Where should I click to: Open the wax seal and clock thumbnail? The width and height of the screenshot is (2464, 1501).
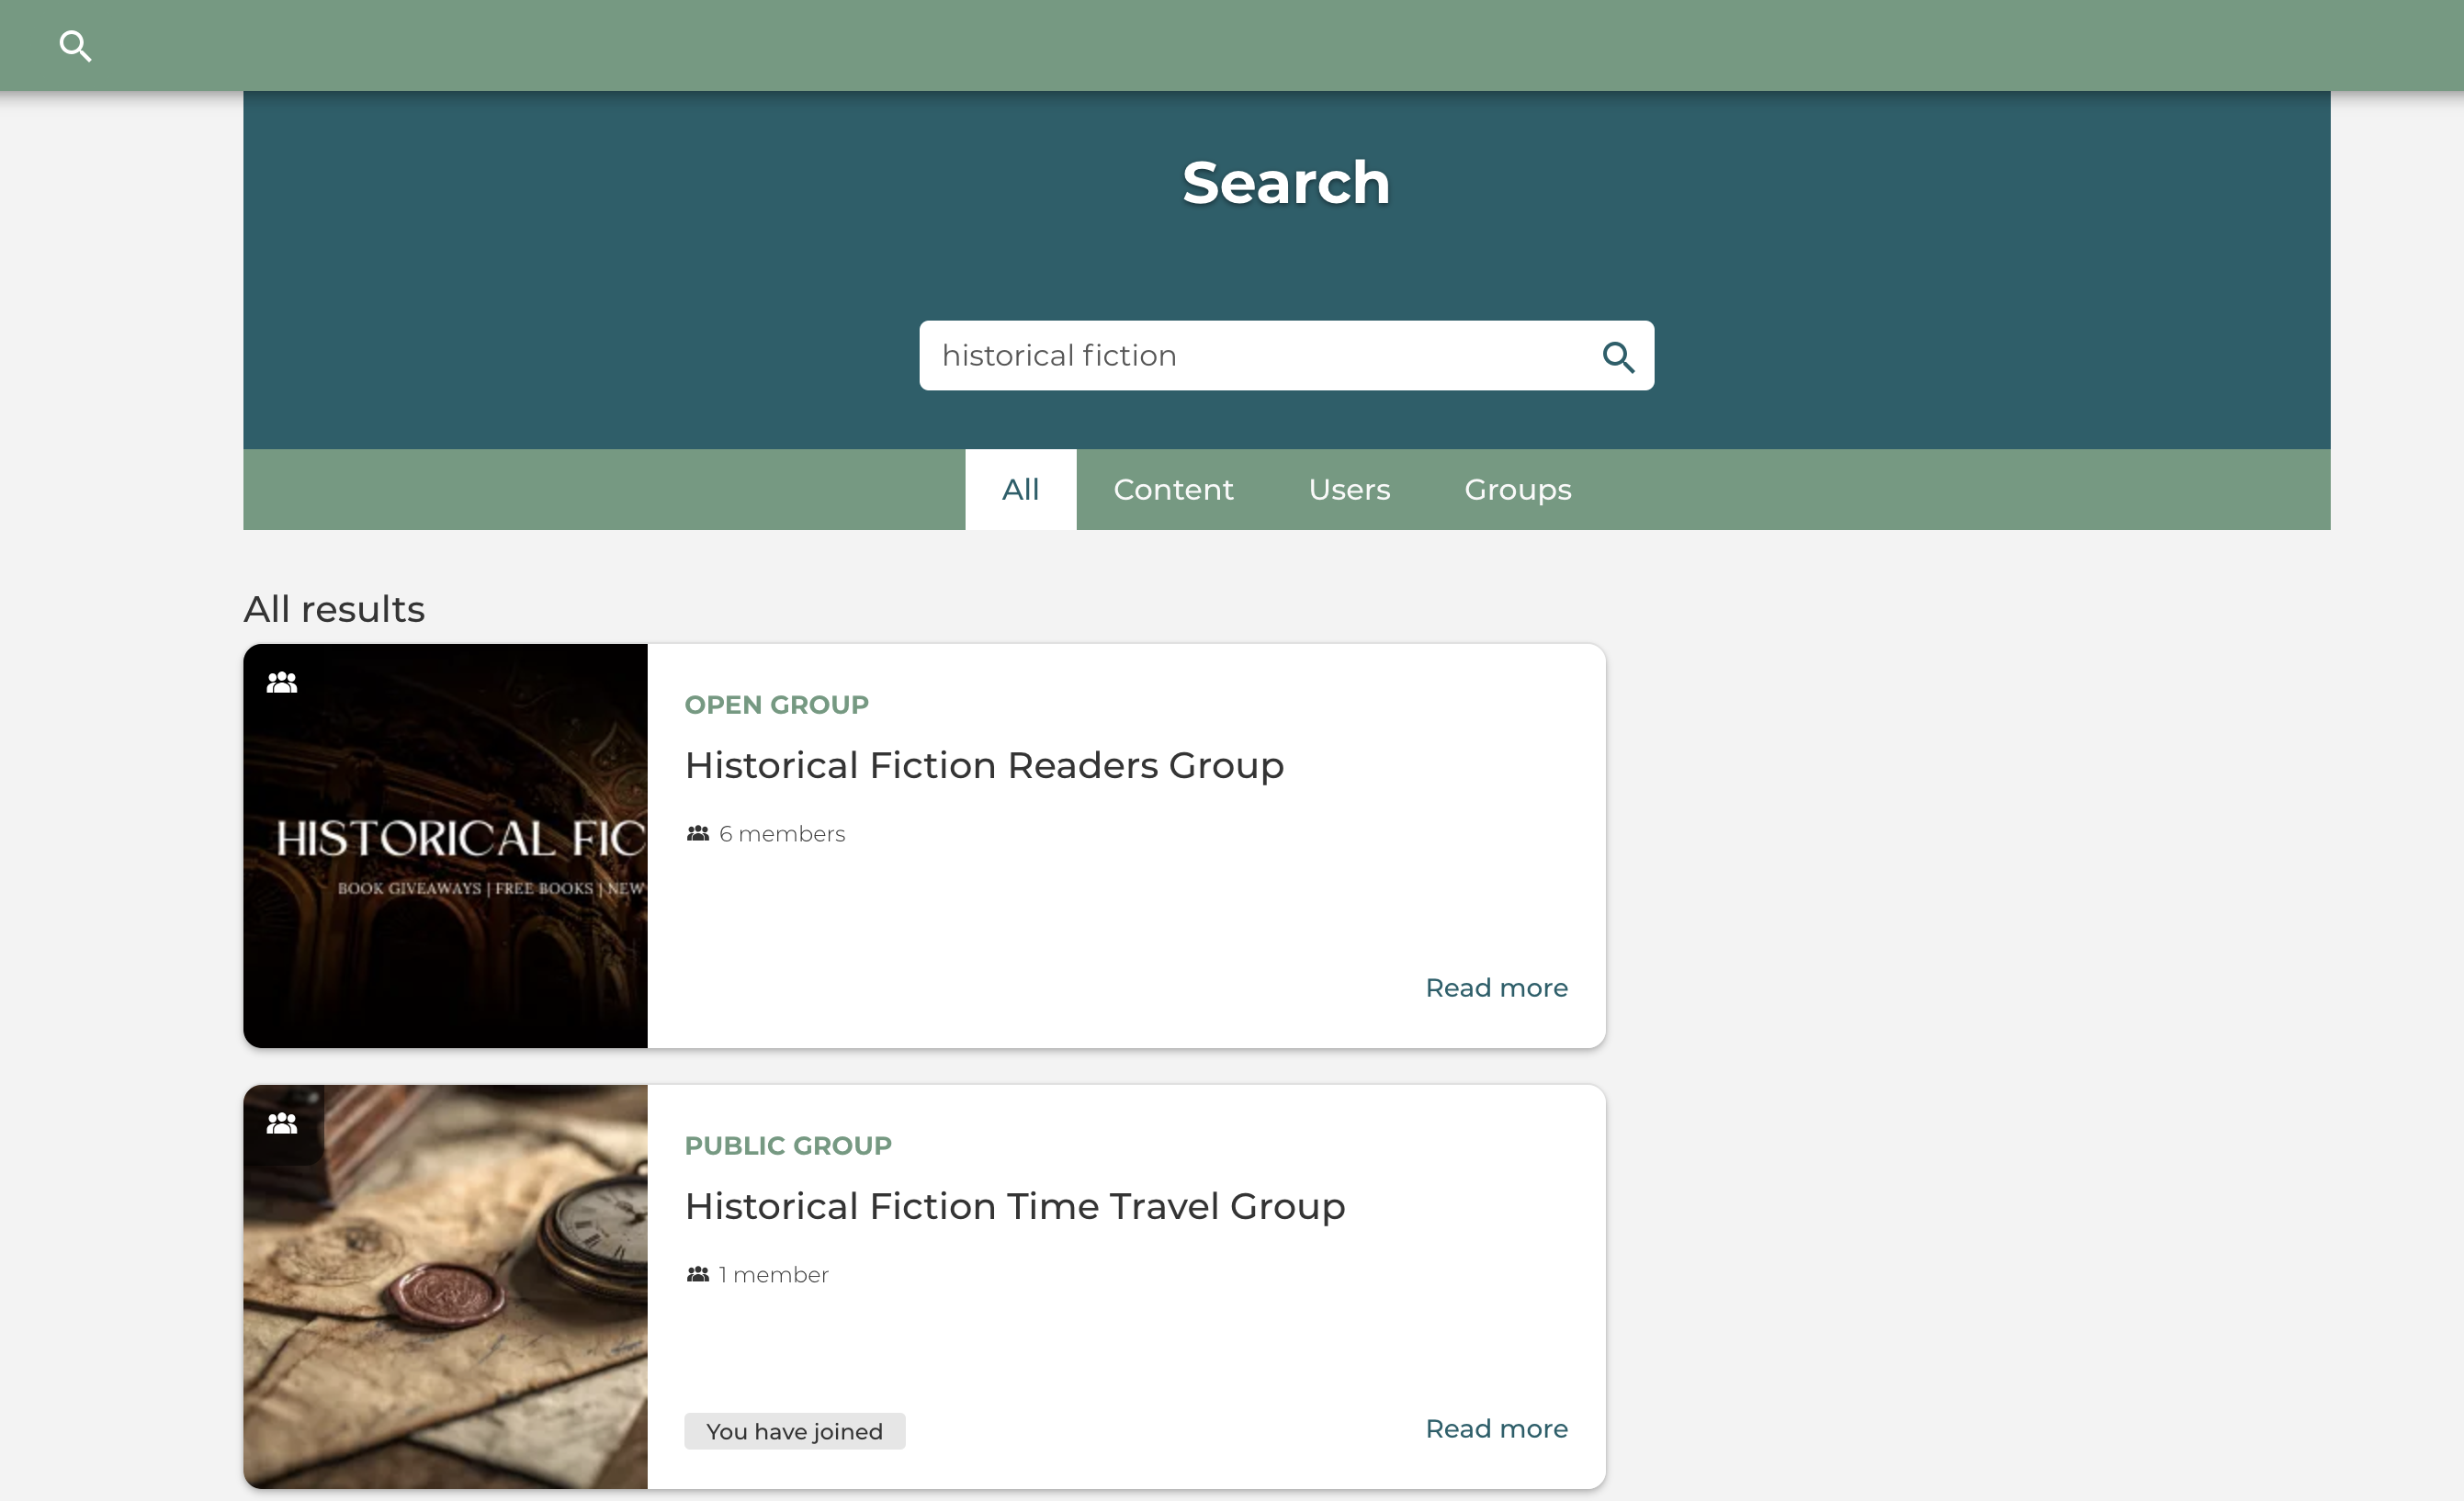445,1287
